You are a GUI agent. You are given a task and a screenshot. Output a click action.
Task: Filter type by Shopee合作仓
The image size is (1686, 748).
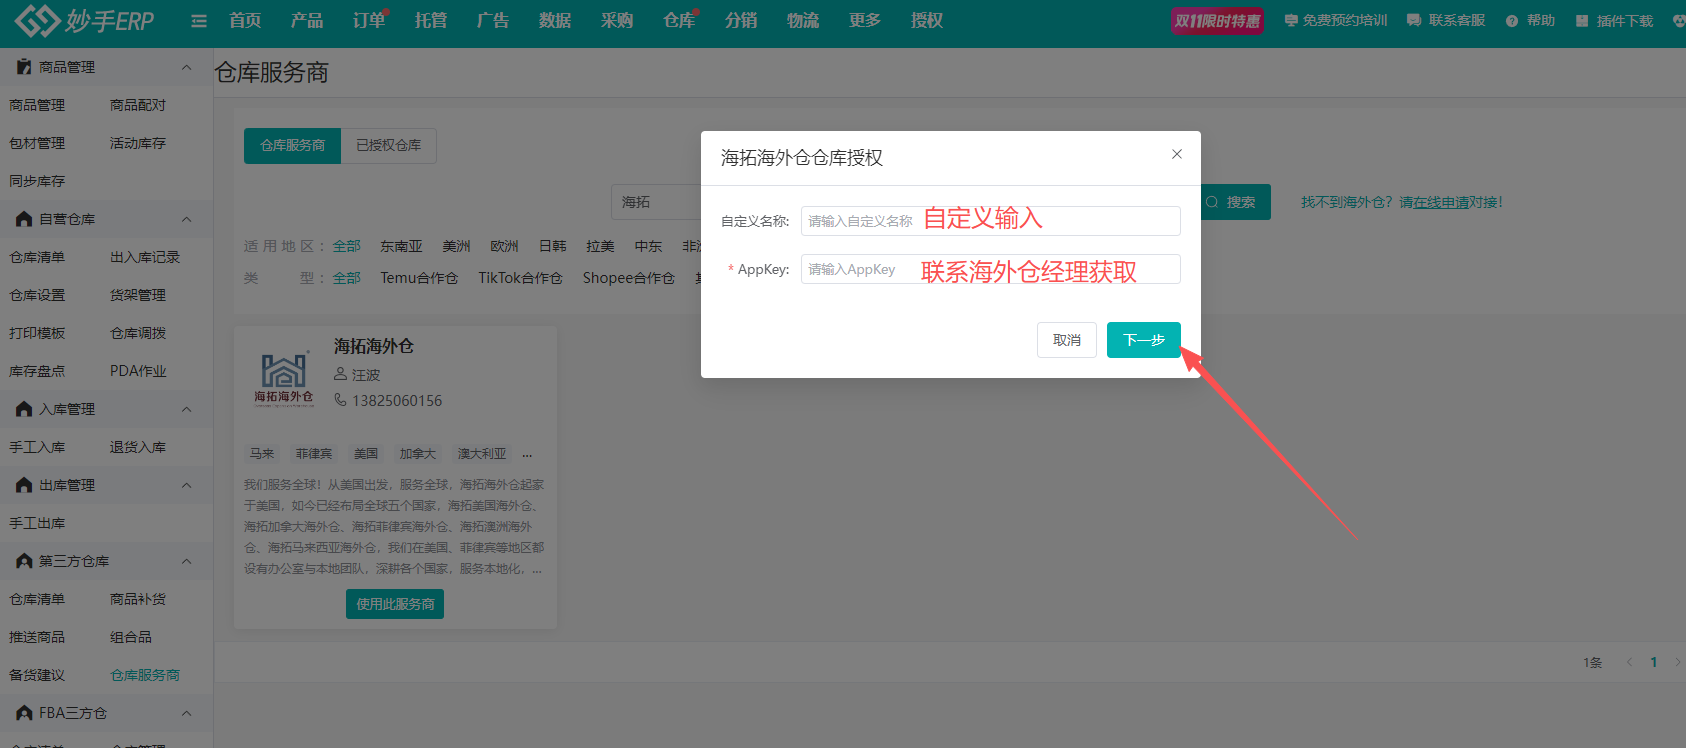629,278
